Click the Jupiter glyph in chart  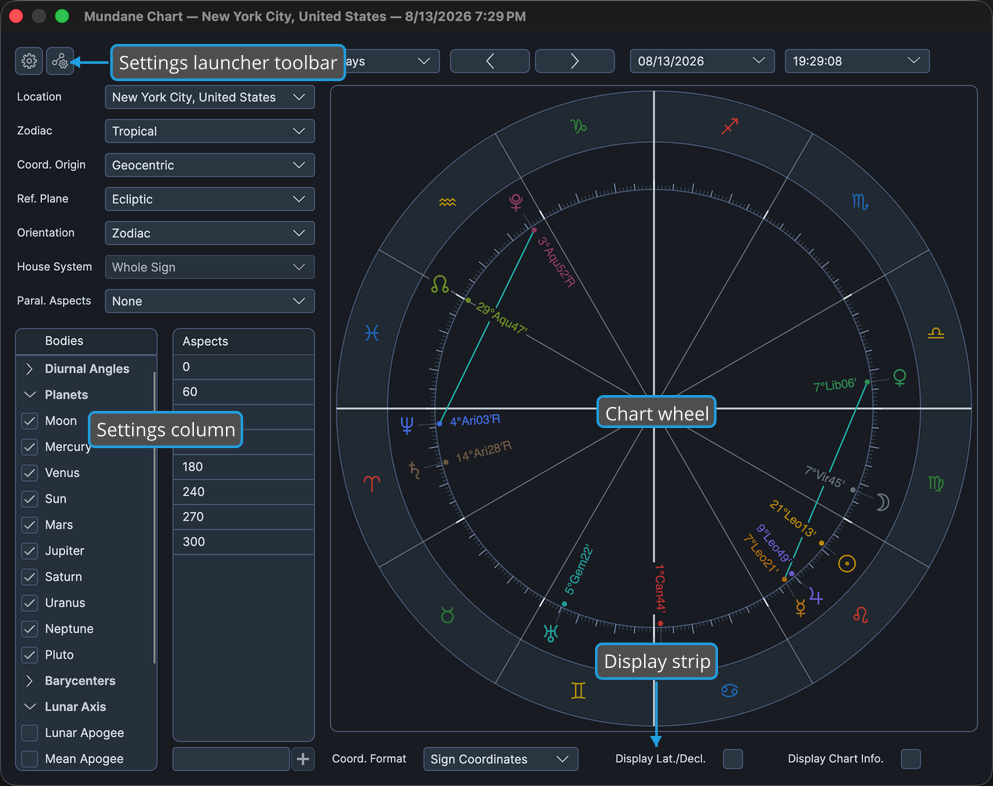point(816,597)
